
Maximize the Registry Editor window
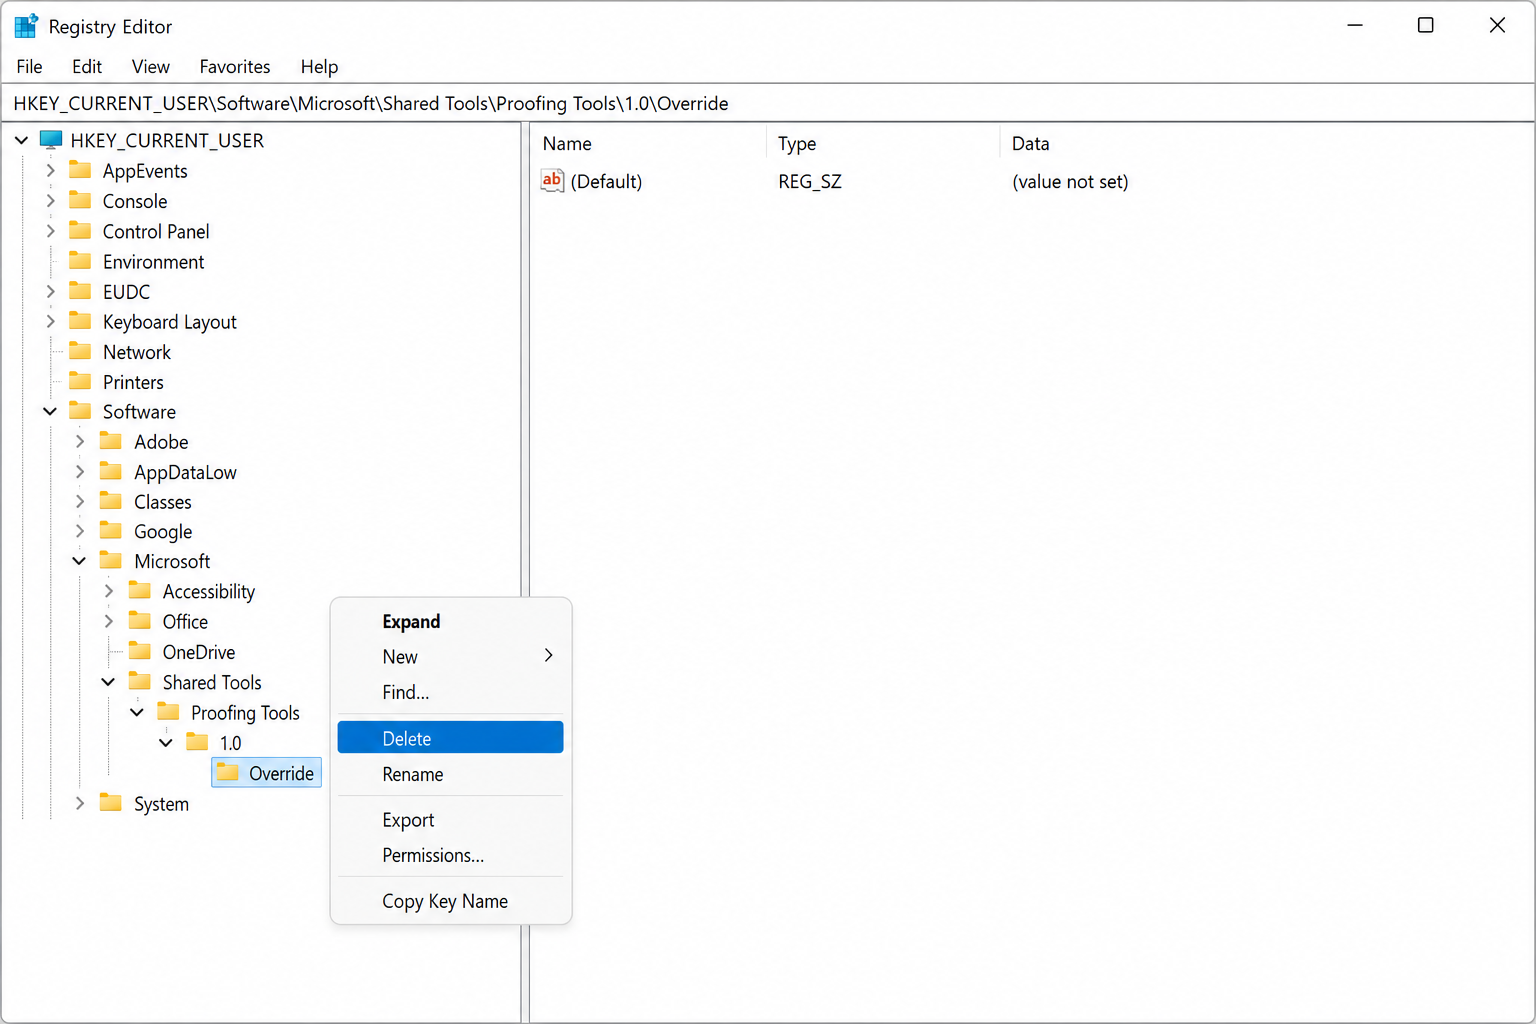tap(1426, 26)
